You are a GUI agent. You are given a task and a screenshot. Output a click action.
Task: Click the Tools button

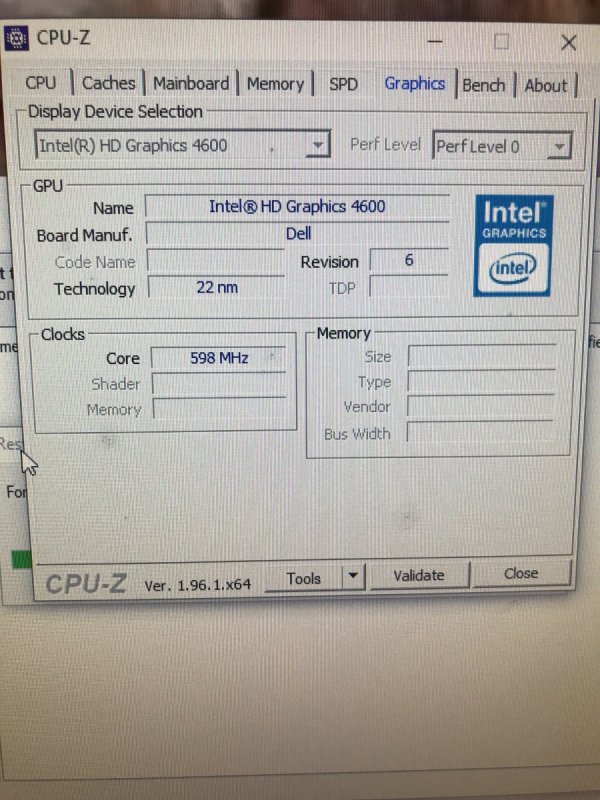click(304, 579)
